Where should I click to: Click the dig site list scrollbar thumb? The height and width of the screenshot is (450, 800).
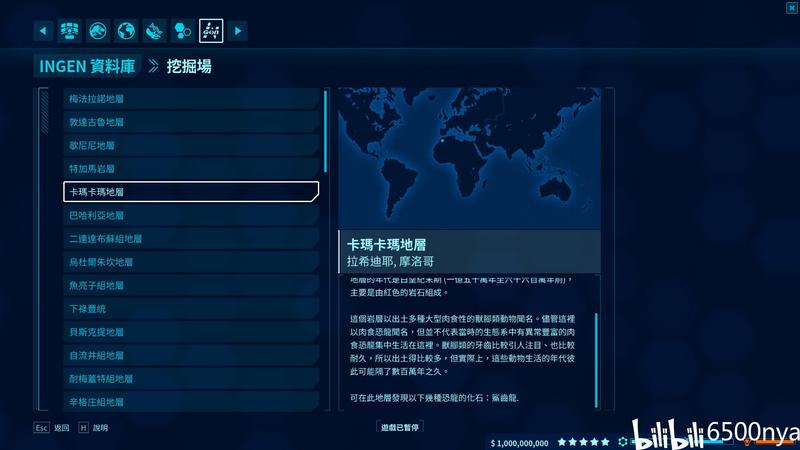[x=326, y=131]
